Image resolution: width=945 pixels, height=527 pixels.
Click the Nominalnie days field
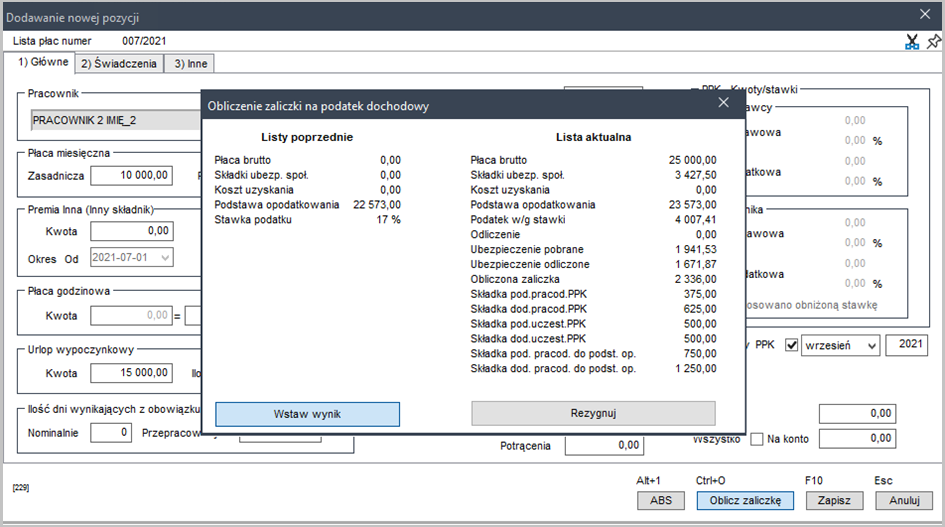(x=111, y=432)
